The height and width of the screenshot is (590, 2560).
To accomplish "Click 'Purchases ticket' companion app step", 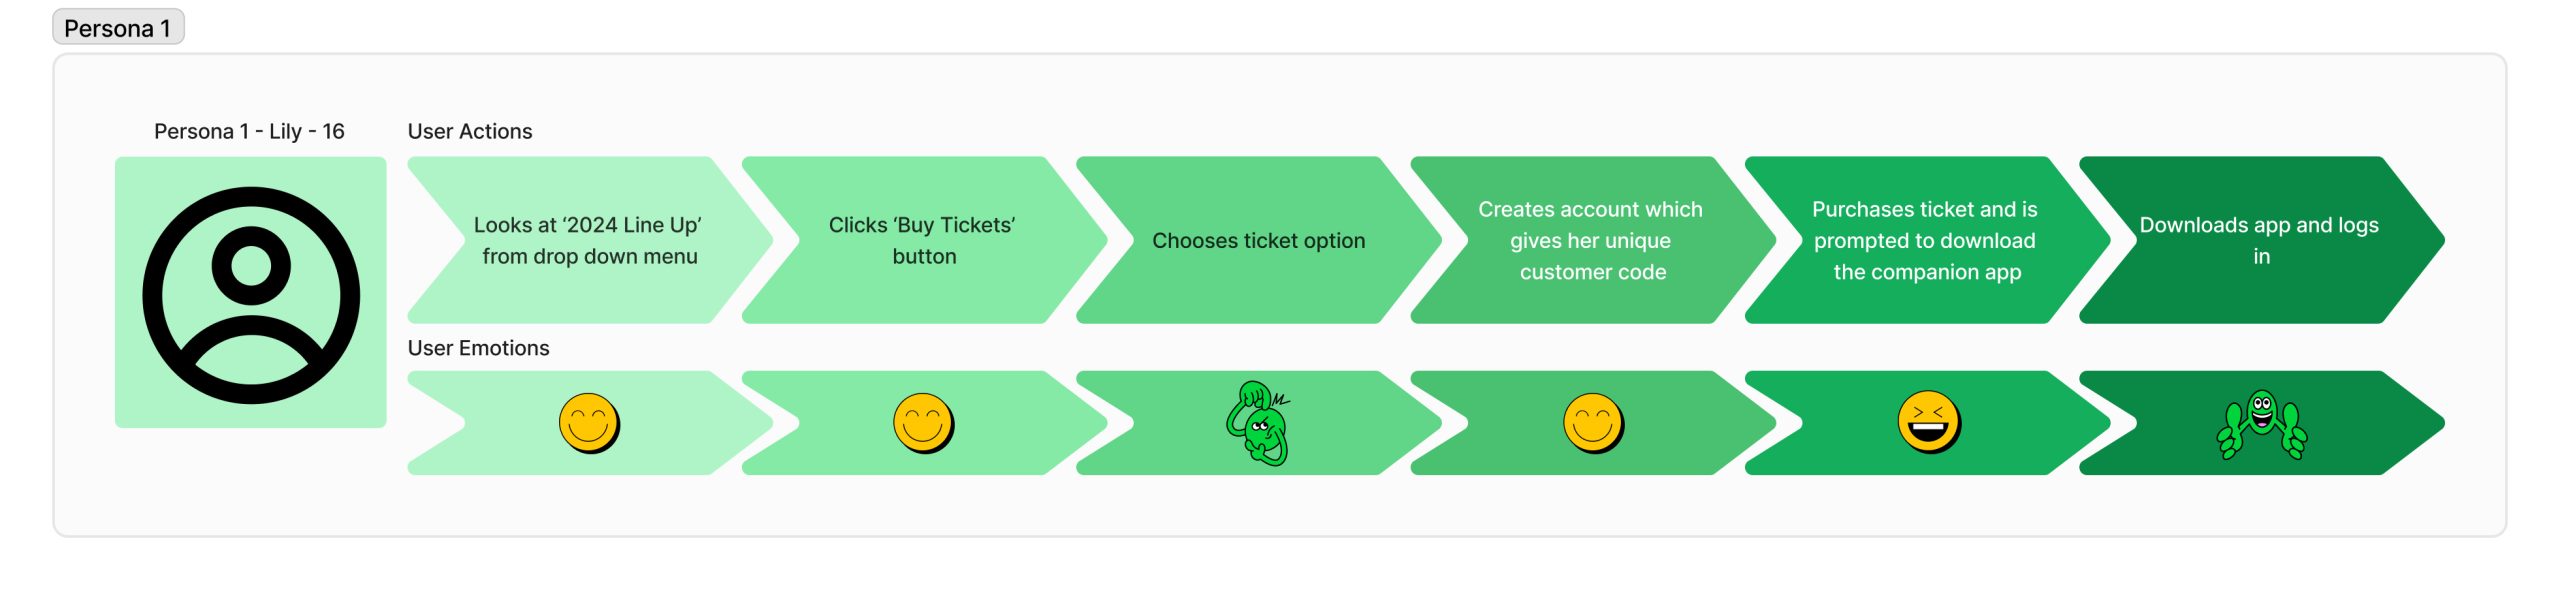I will [1926, 240].
